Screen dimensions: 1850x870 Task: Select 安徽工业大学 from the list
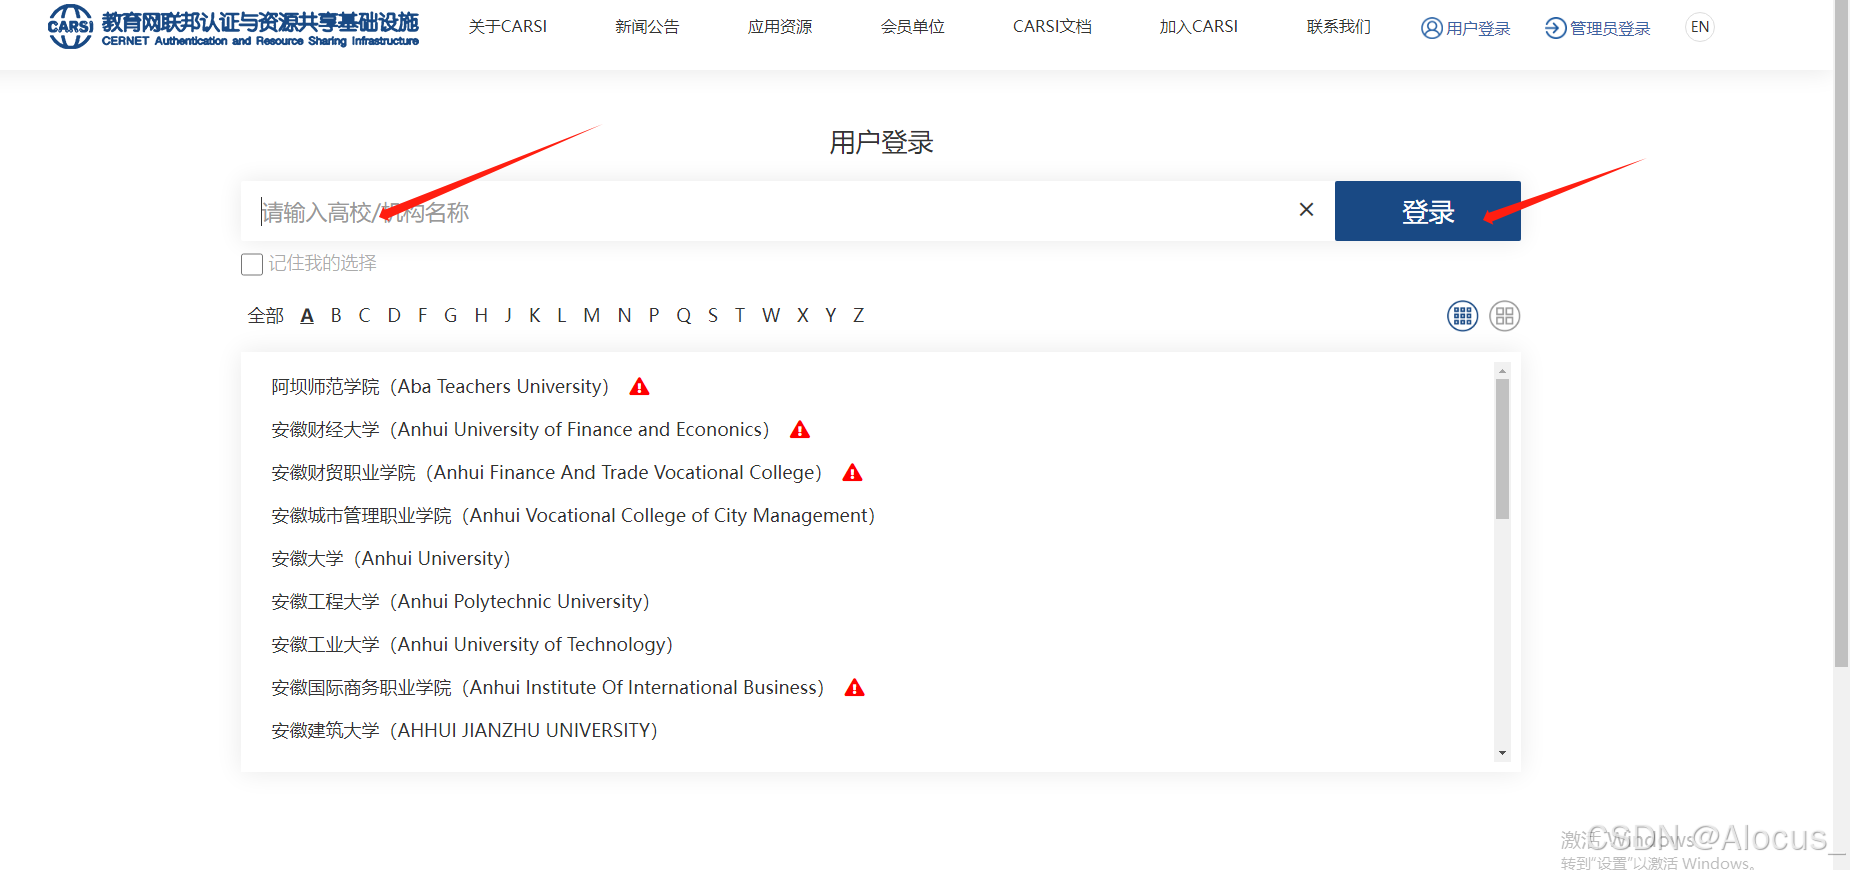pyautogui.click(x=472, y=645)
